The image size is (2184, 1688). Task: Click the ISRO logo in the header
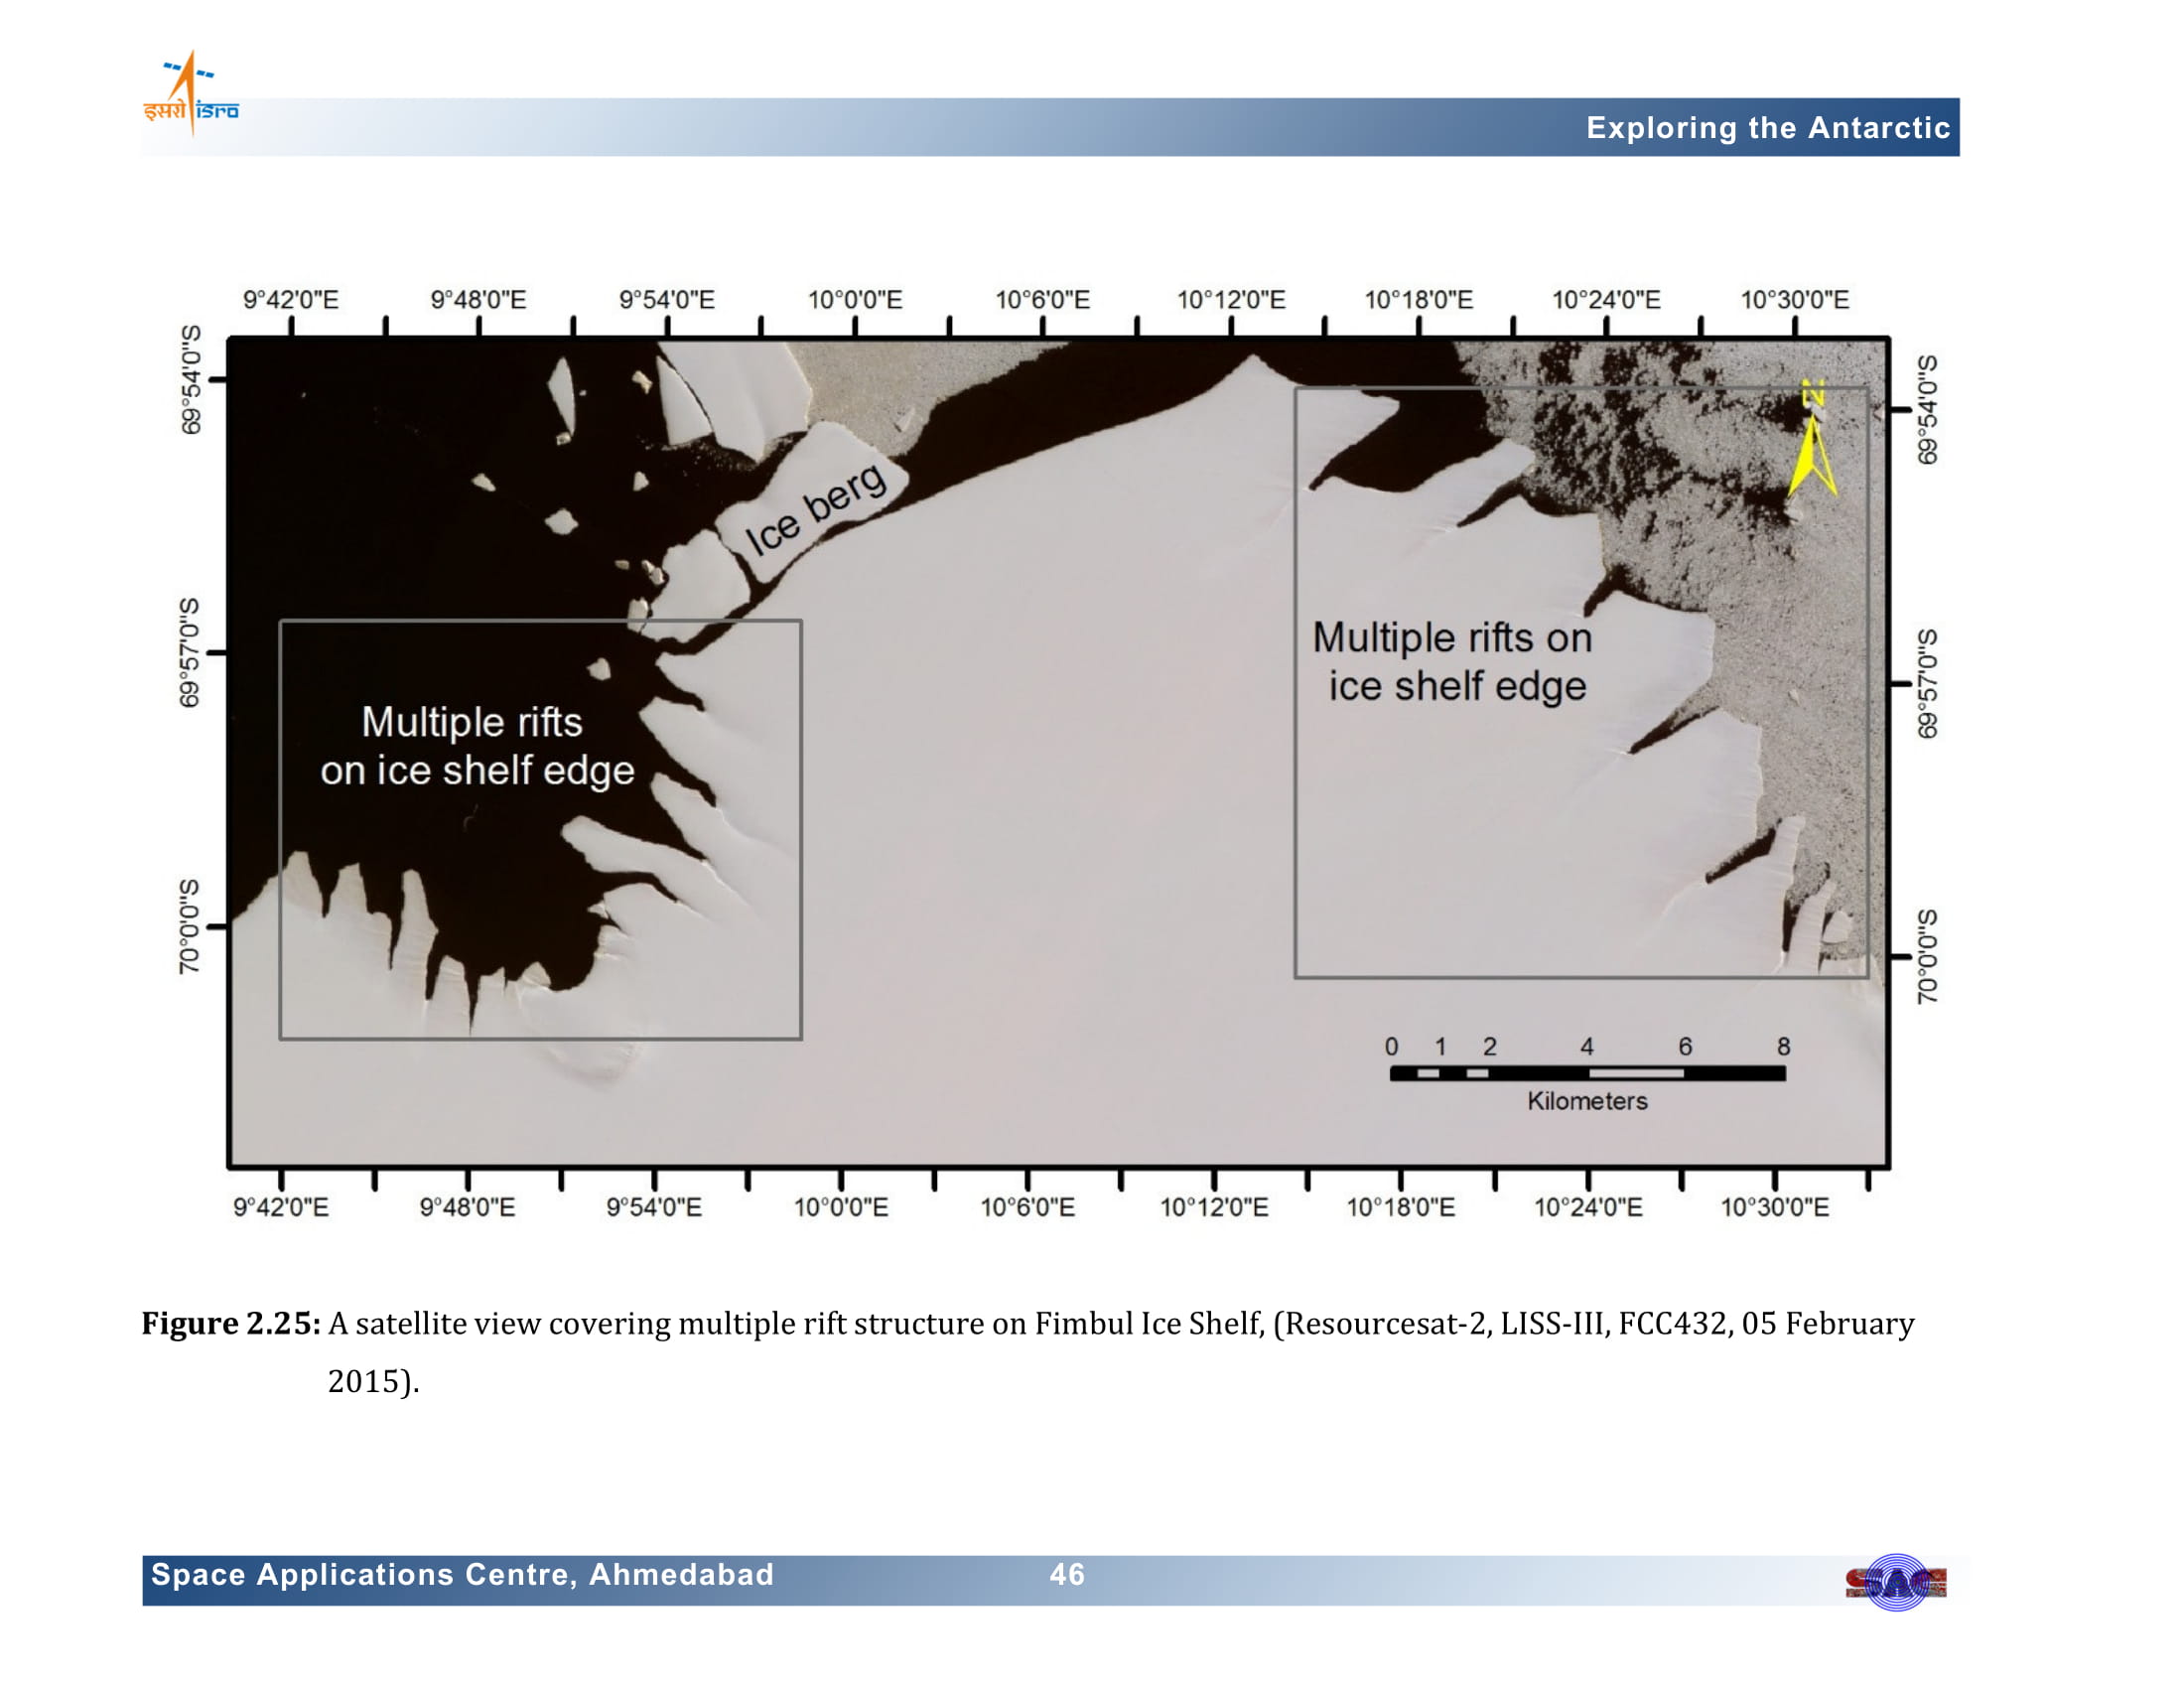pyautogui.click(x=191, y=93)
